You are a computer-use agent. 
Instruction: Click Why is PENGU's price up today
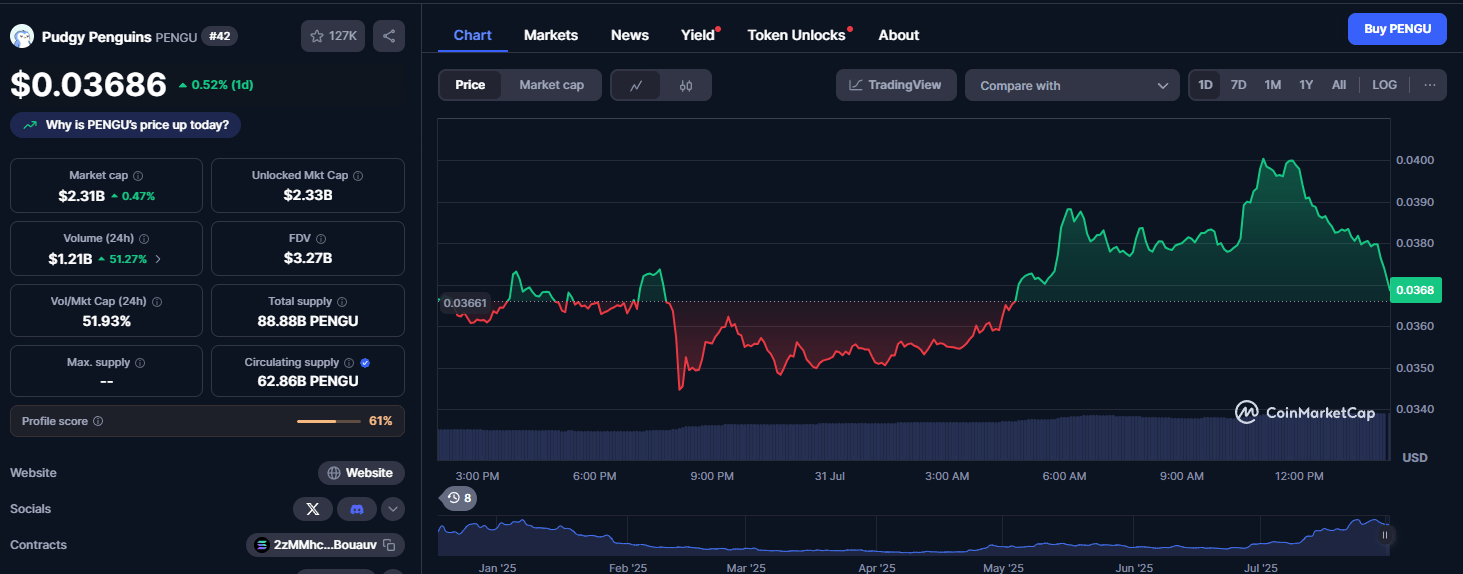click(126, 125)
